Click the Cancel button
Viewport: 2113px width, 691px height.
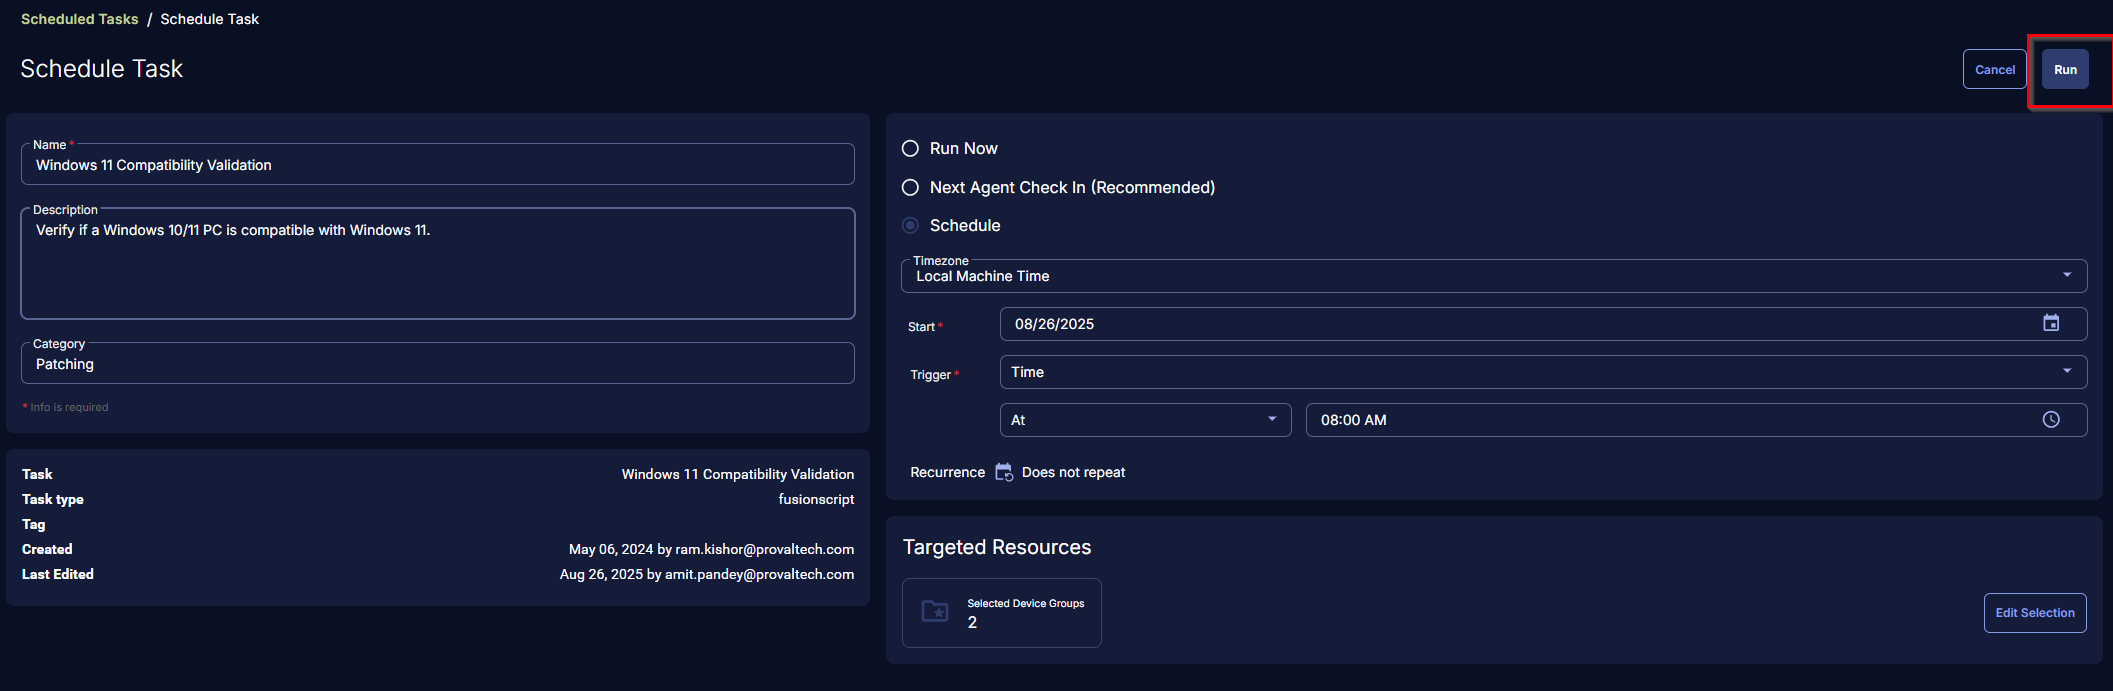point(1995,69)
